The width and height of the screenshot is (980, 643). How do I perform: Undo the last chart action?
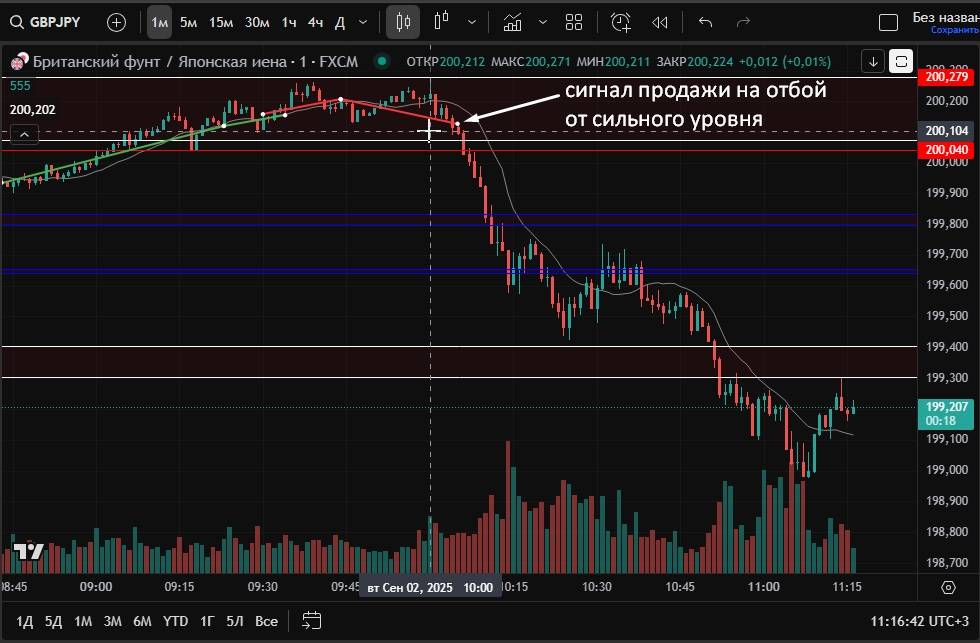coord(706,22)
